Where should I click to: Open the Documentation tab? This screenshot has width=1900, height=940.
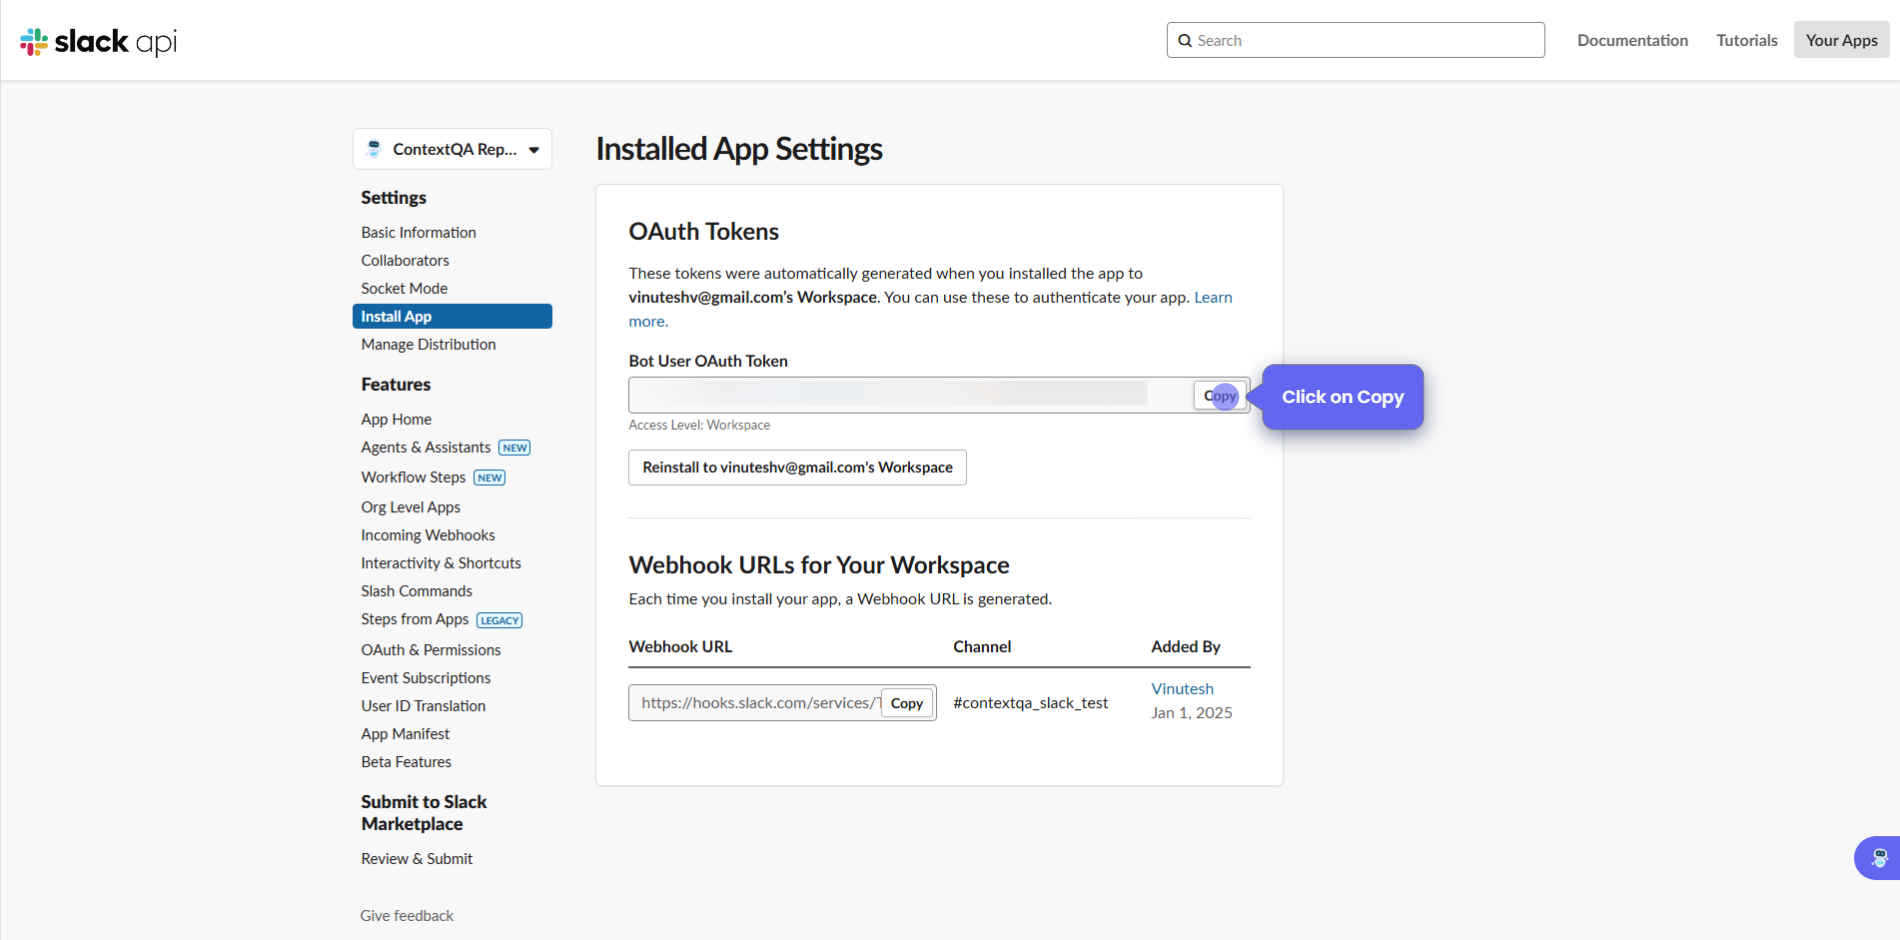pos(1632,40)
